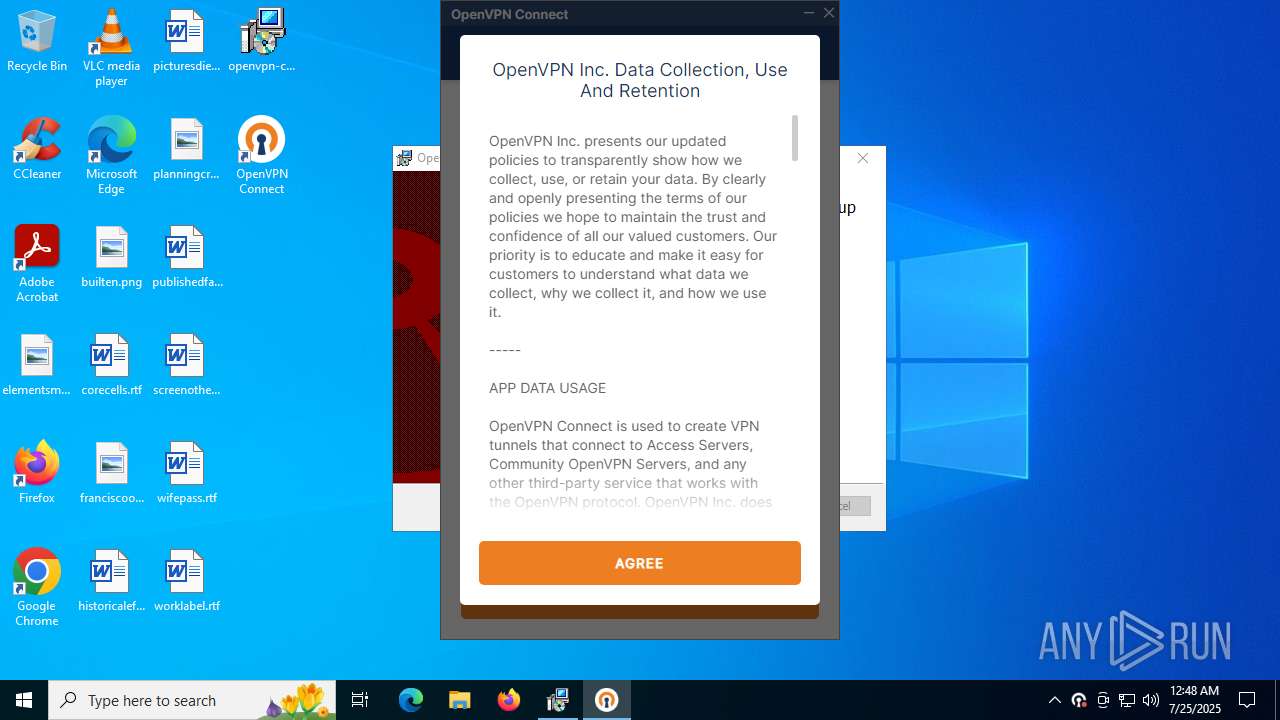Open File Explorer from taskbar

point(459,700)
